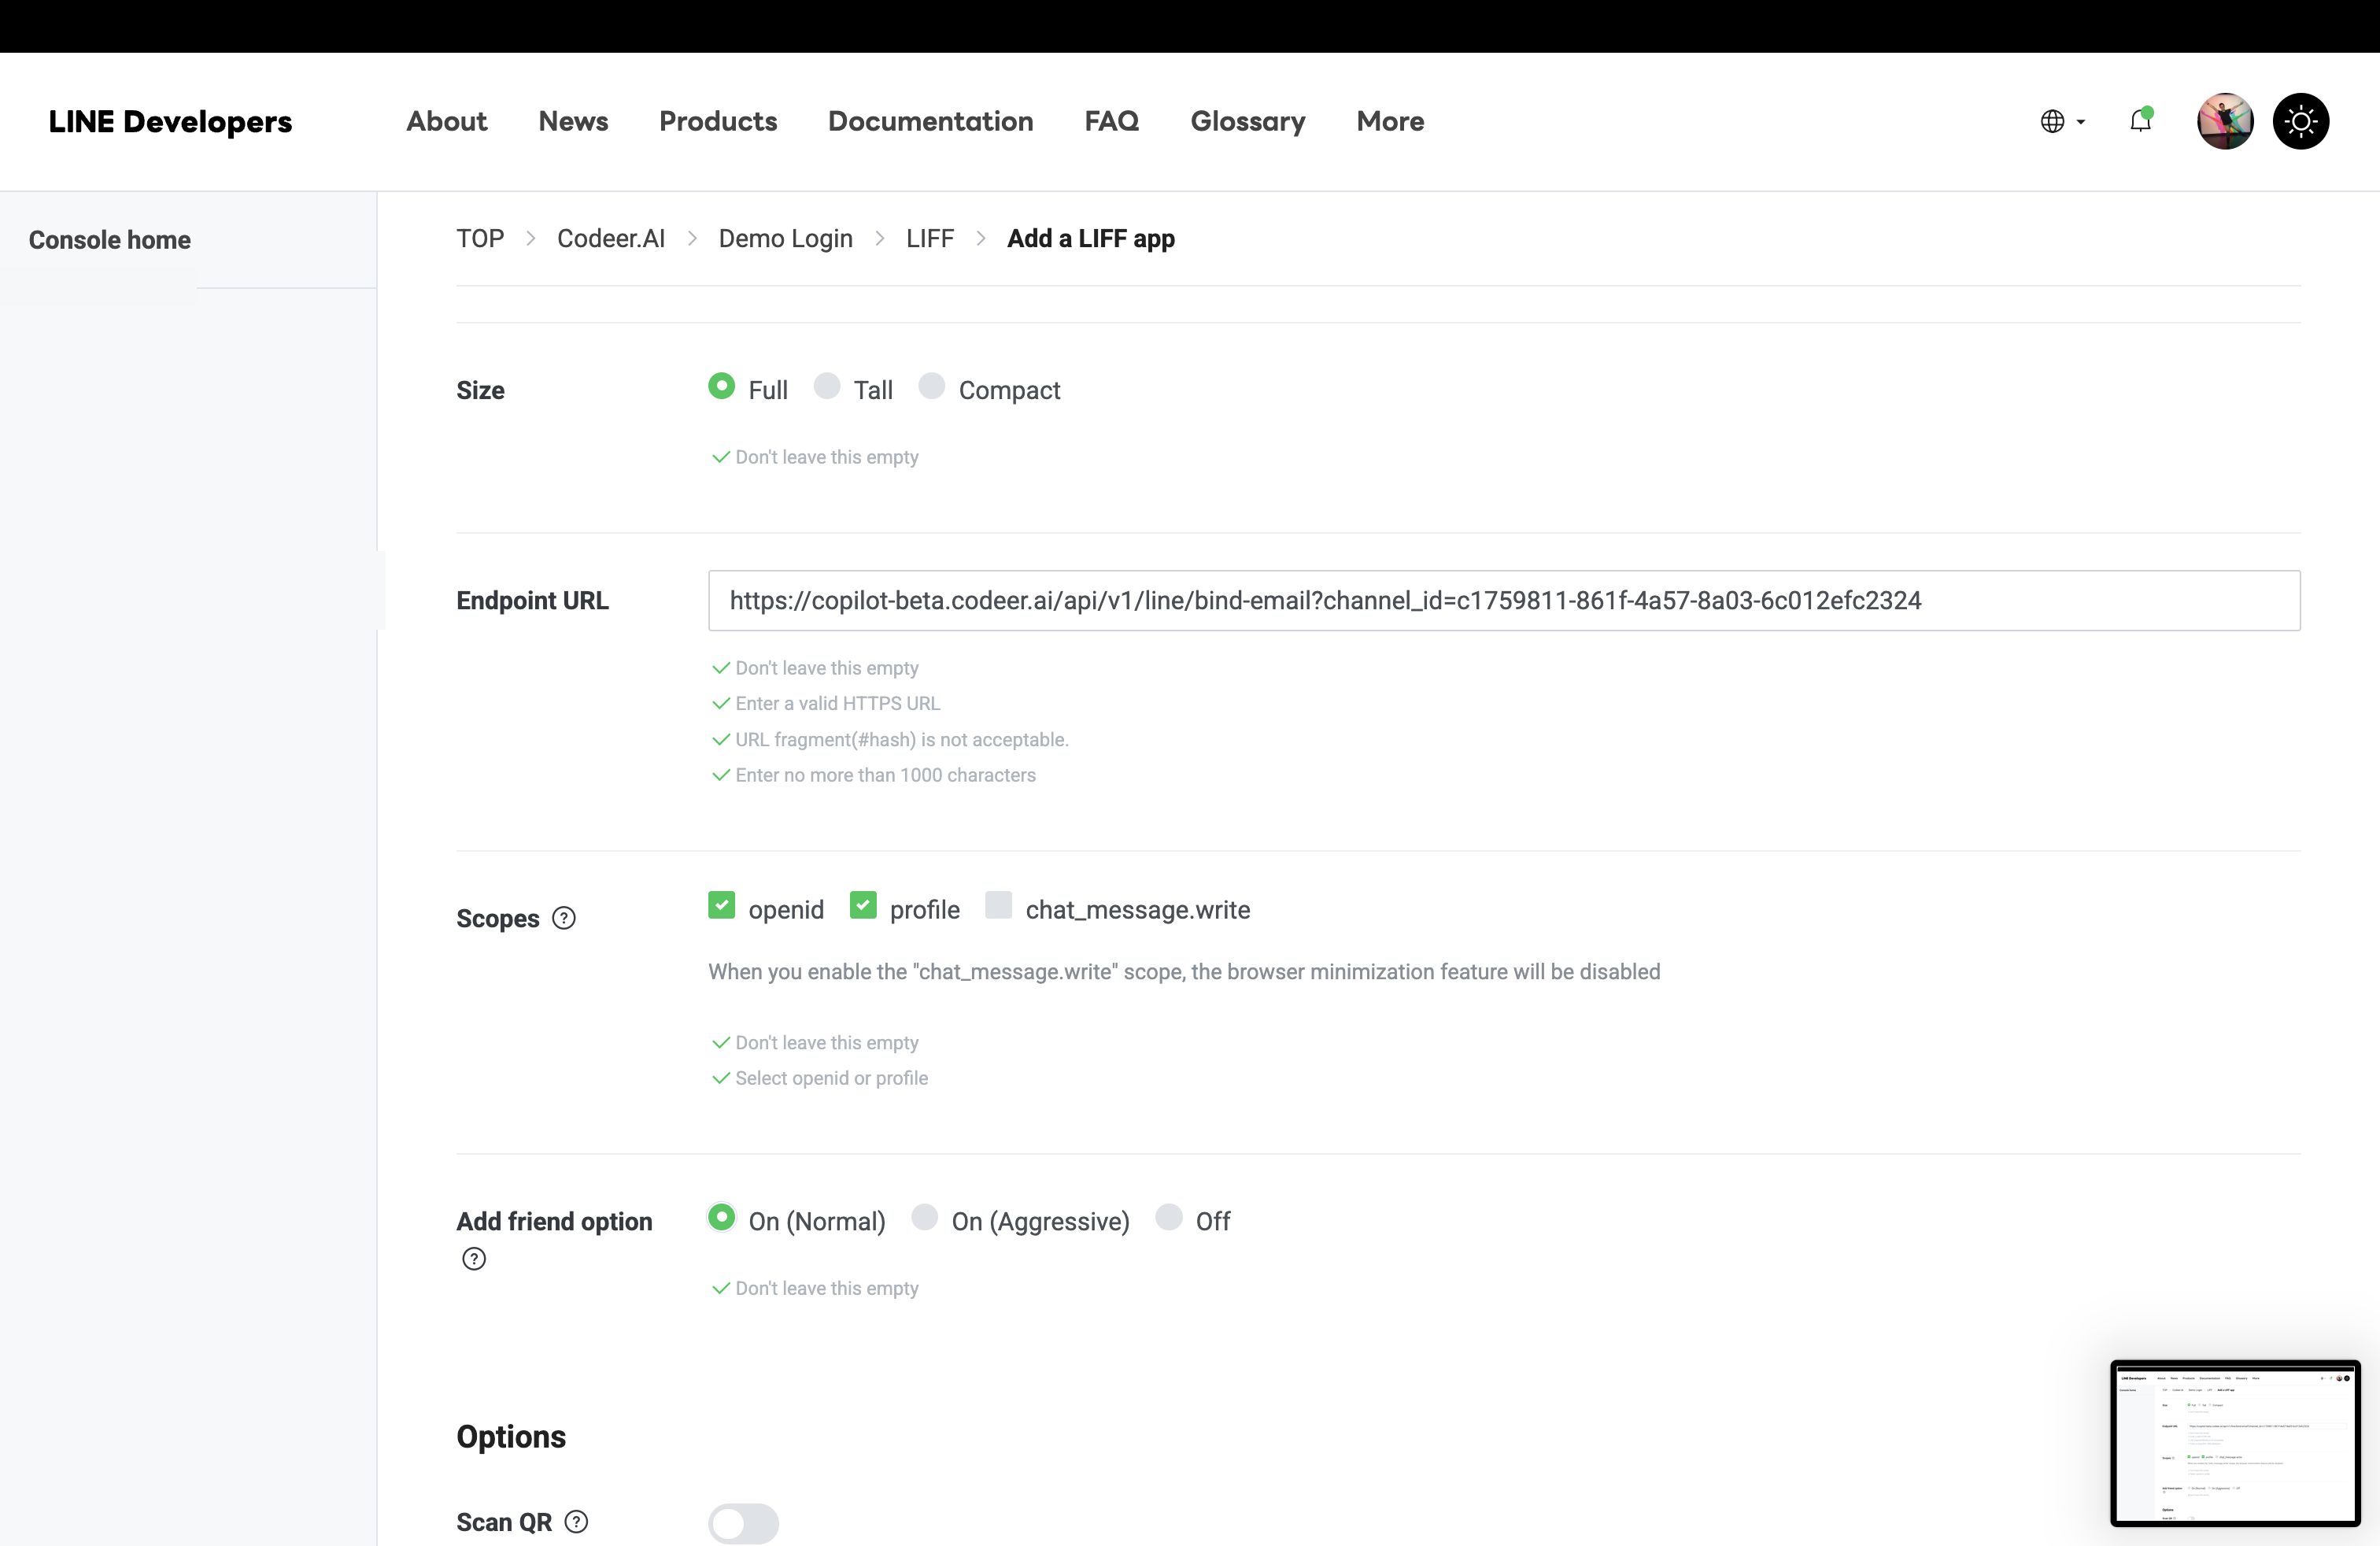
Task: Open the language dropdown chevron
Action: click(2079, 121)
